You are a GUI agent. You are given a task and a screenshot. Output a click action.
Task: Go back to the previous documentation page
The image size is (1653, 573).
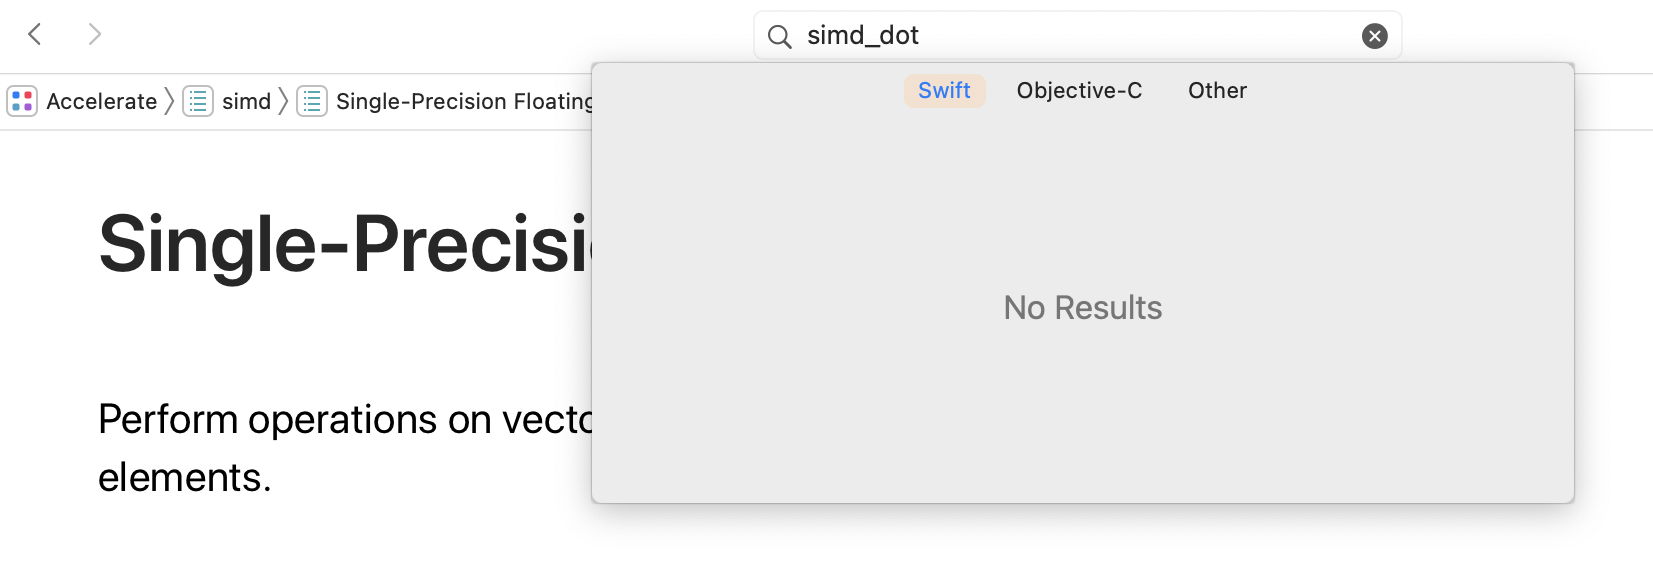tap(35, 35)
